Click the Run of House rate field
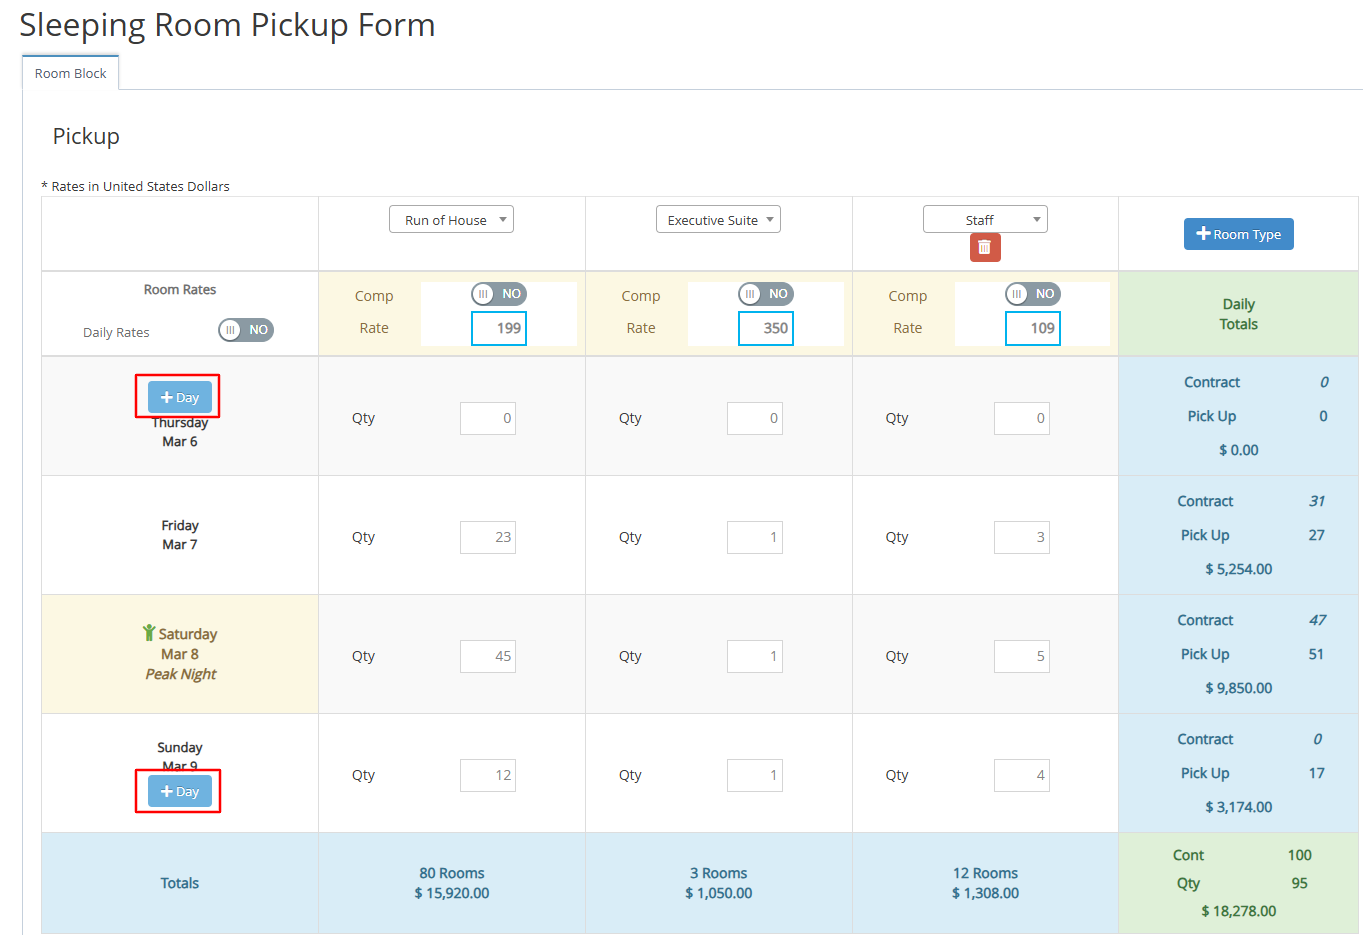 pos(499,328)
